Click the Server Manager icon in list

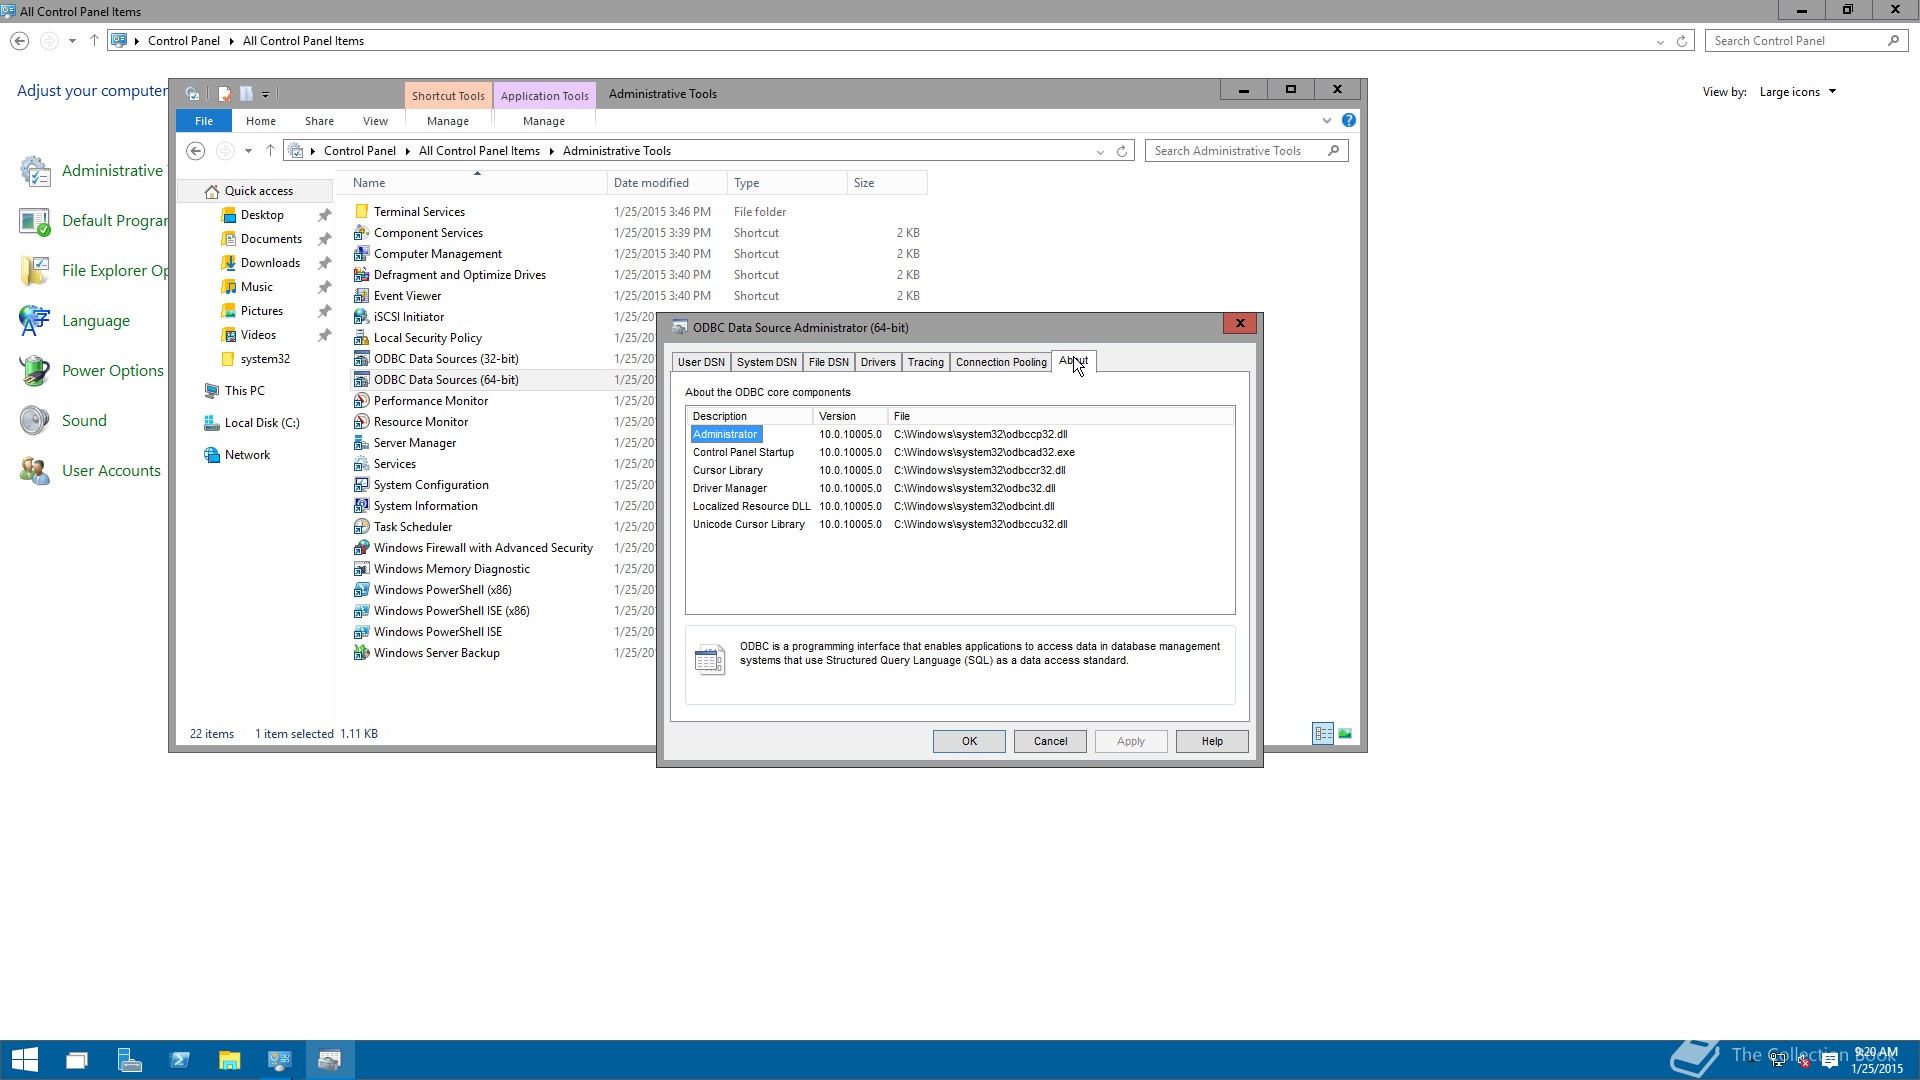pos(362,443)
